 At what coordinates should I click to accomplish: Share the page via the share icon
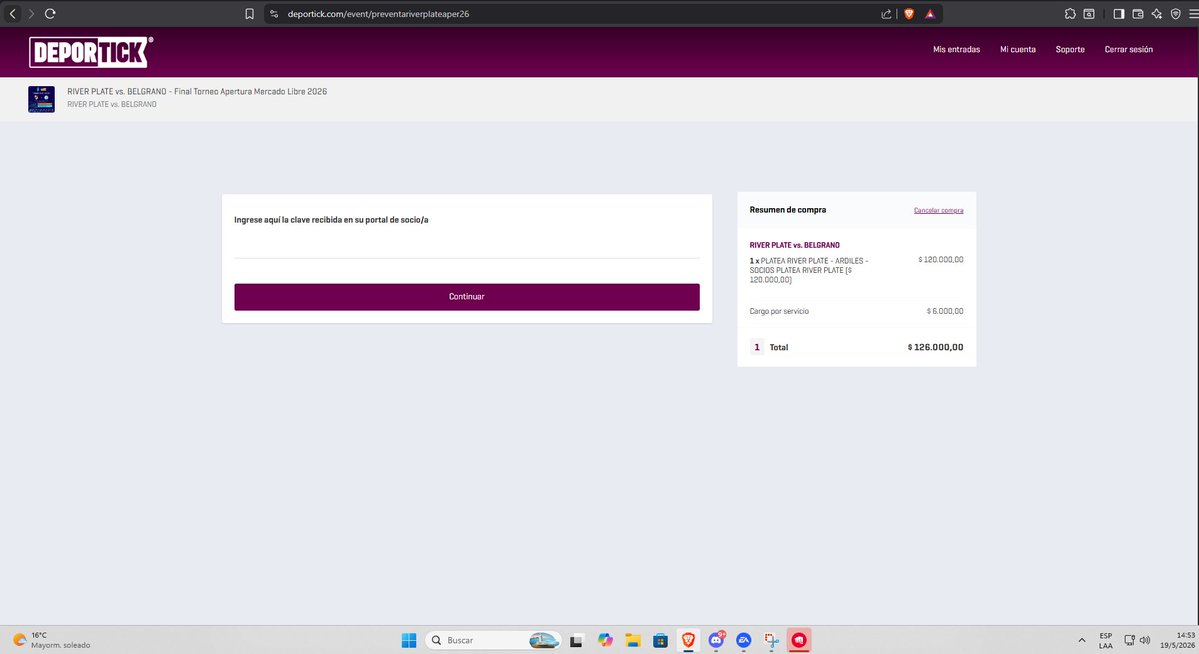click(x=886, y=14)
